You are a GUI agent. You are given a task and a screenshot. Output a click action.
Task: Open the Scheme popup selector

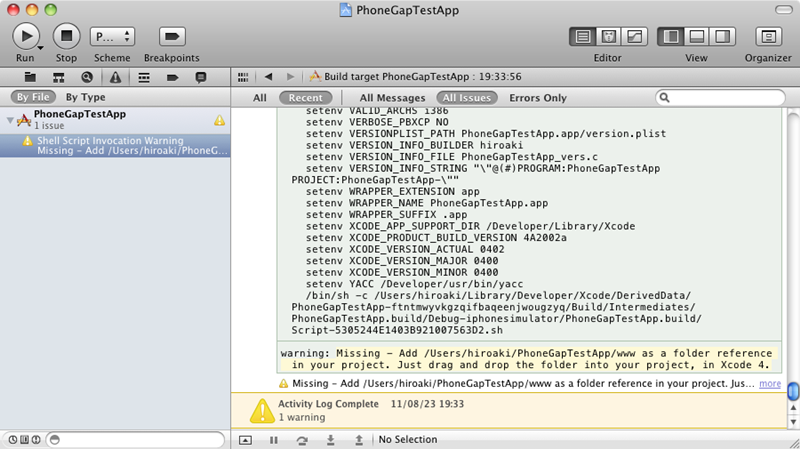[112, 36]
